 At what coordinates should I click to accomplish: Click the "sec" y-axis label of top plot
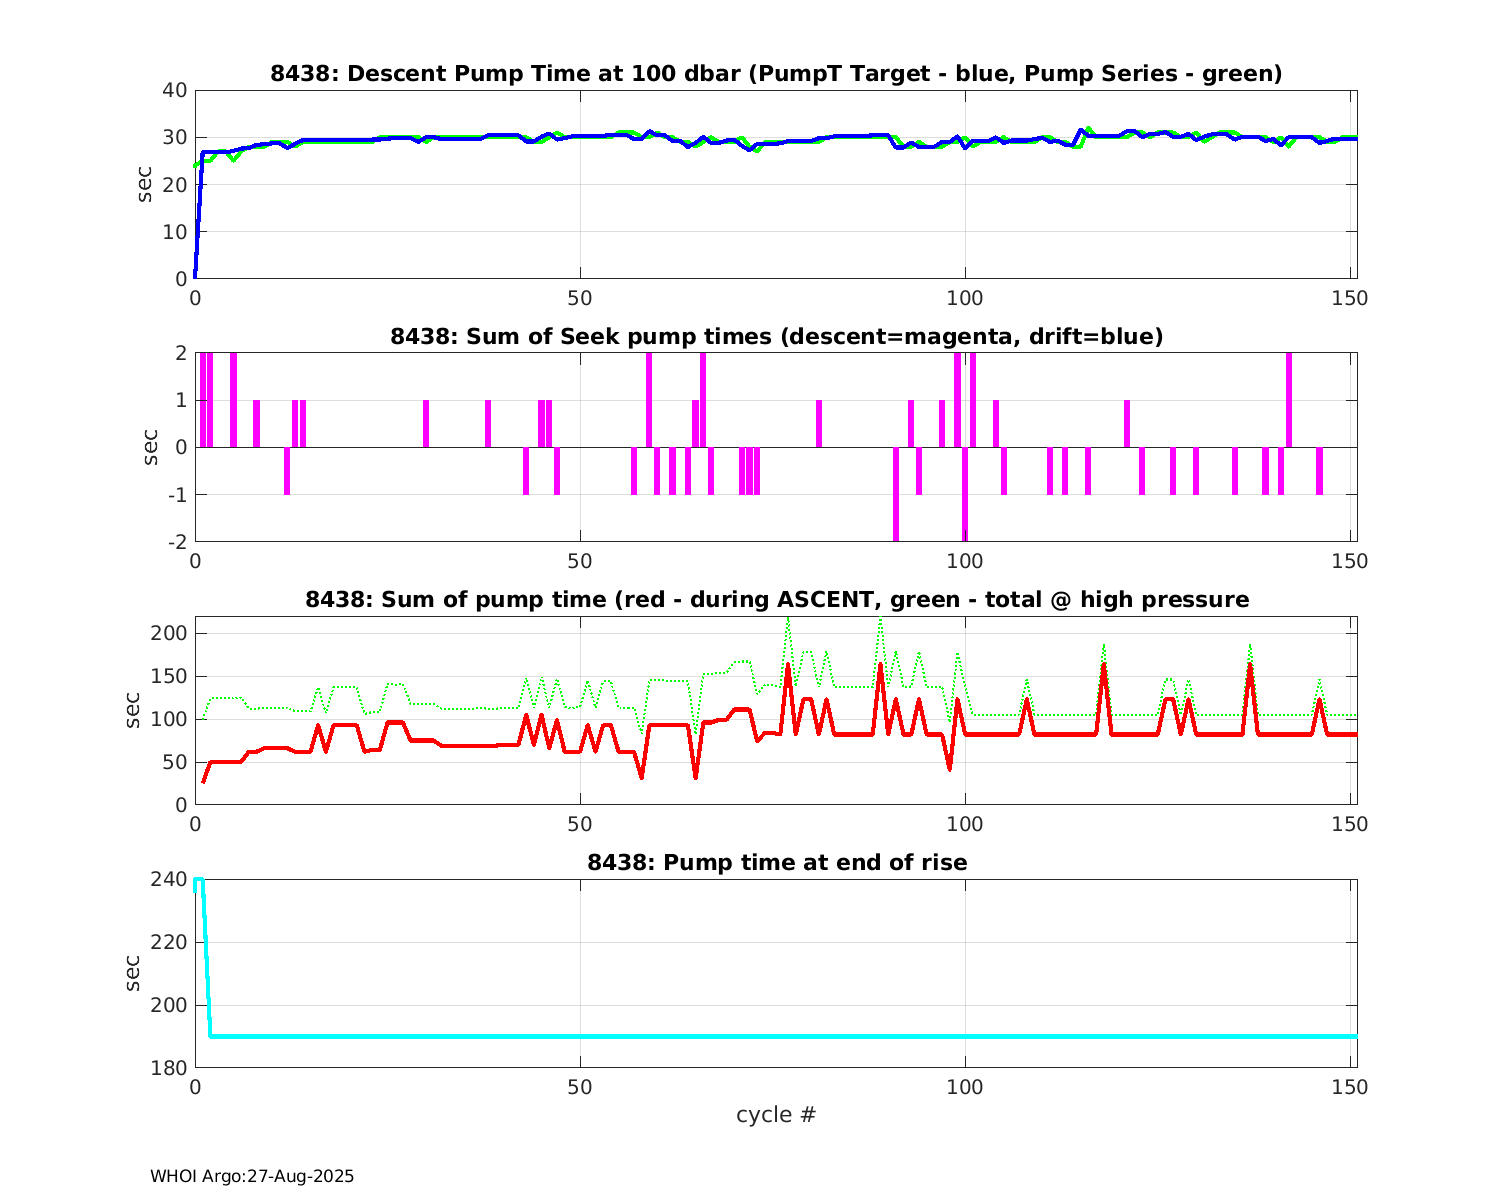[x=145, y=184]
